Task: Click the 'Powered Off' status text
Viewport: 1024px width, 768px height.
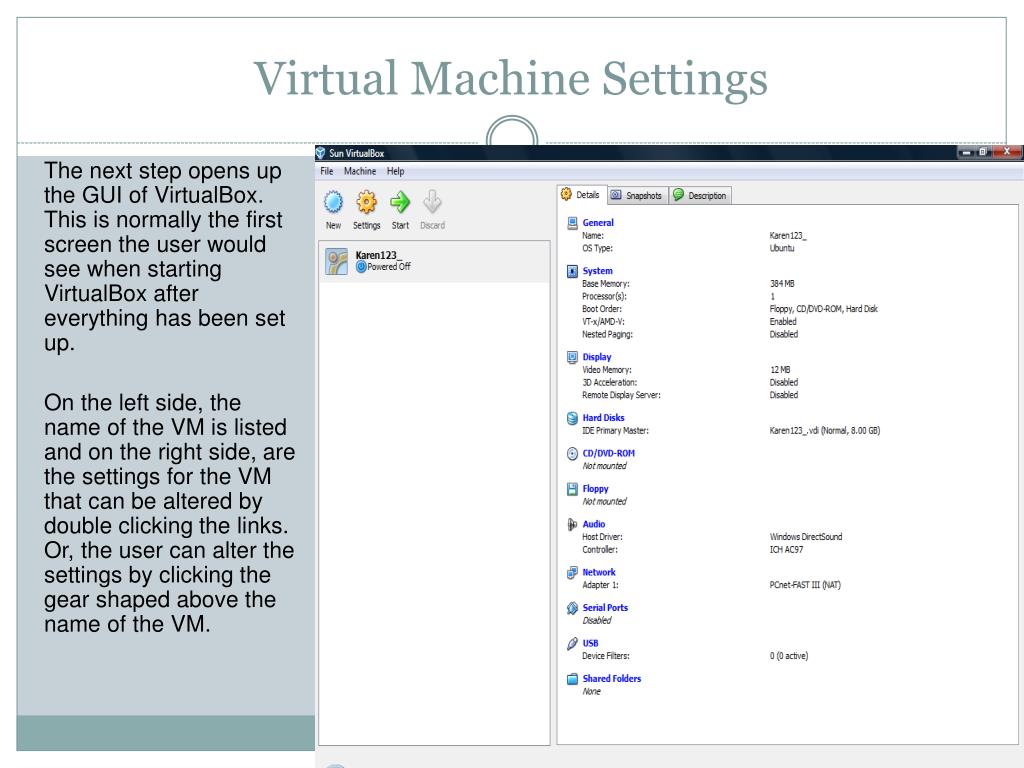Action: coord(389,266)
